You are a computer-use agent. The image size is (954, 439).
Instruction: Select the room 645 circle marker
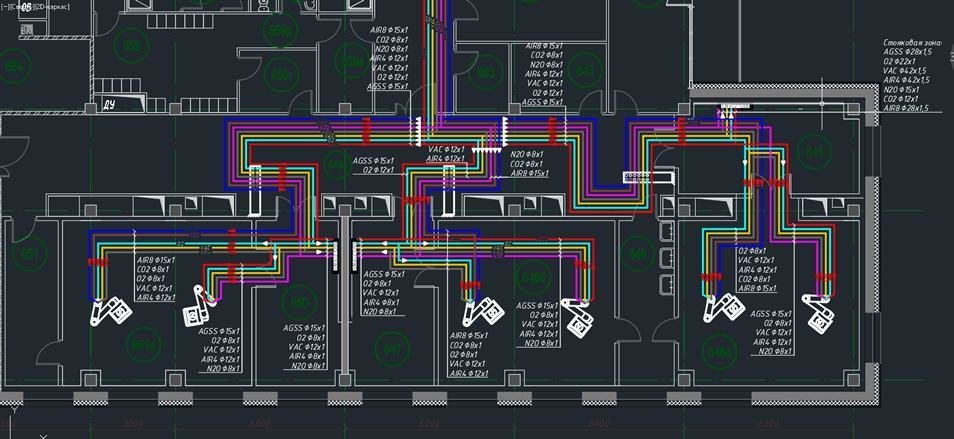click(814, 152)
